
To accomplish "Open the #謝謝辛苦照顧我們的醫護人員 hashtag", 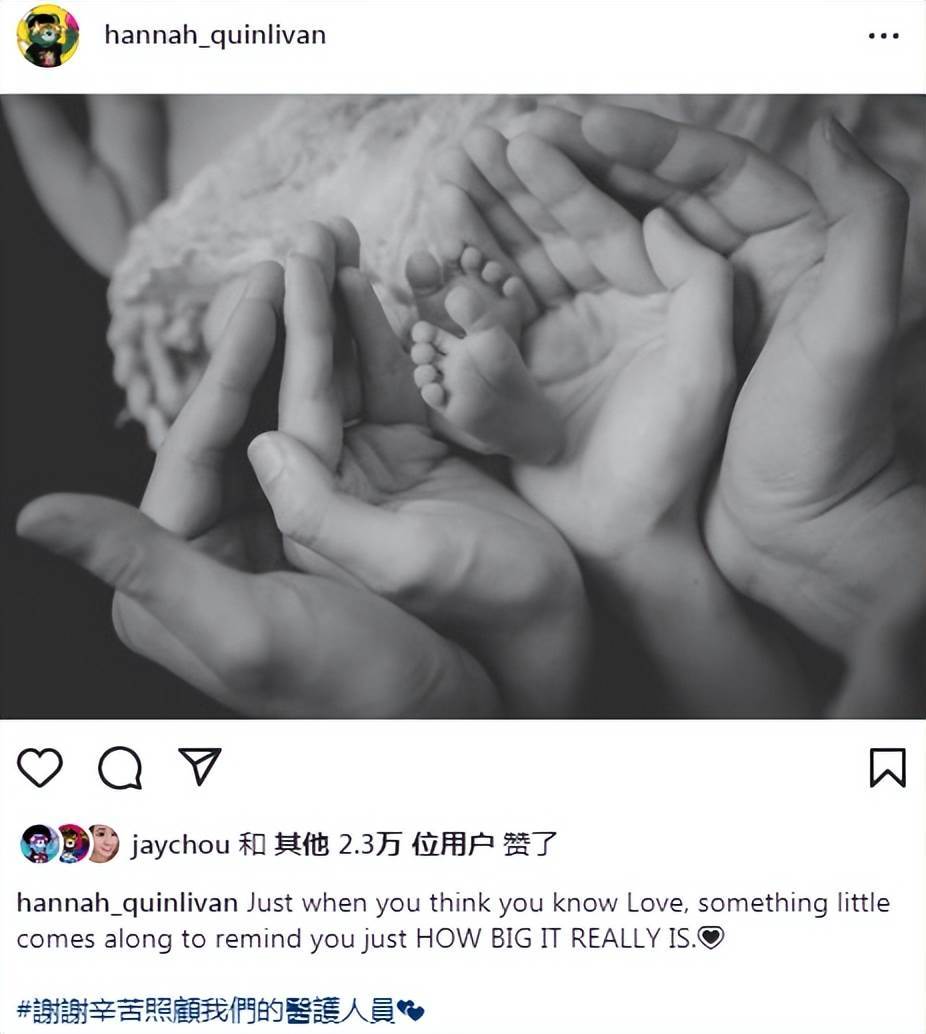I will [x=206, y=1010].
